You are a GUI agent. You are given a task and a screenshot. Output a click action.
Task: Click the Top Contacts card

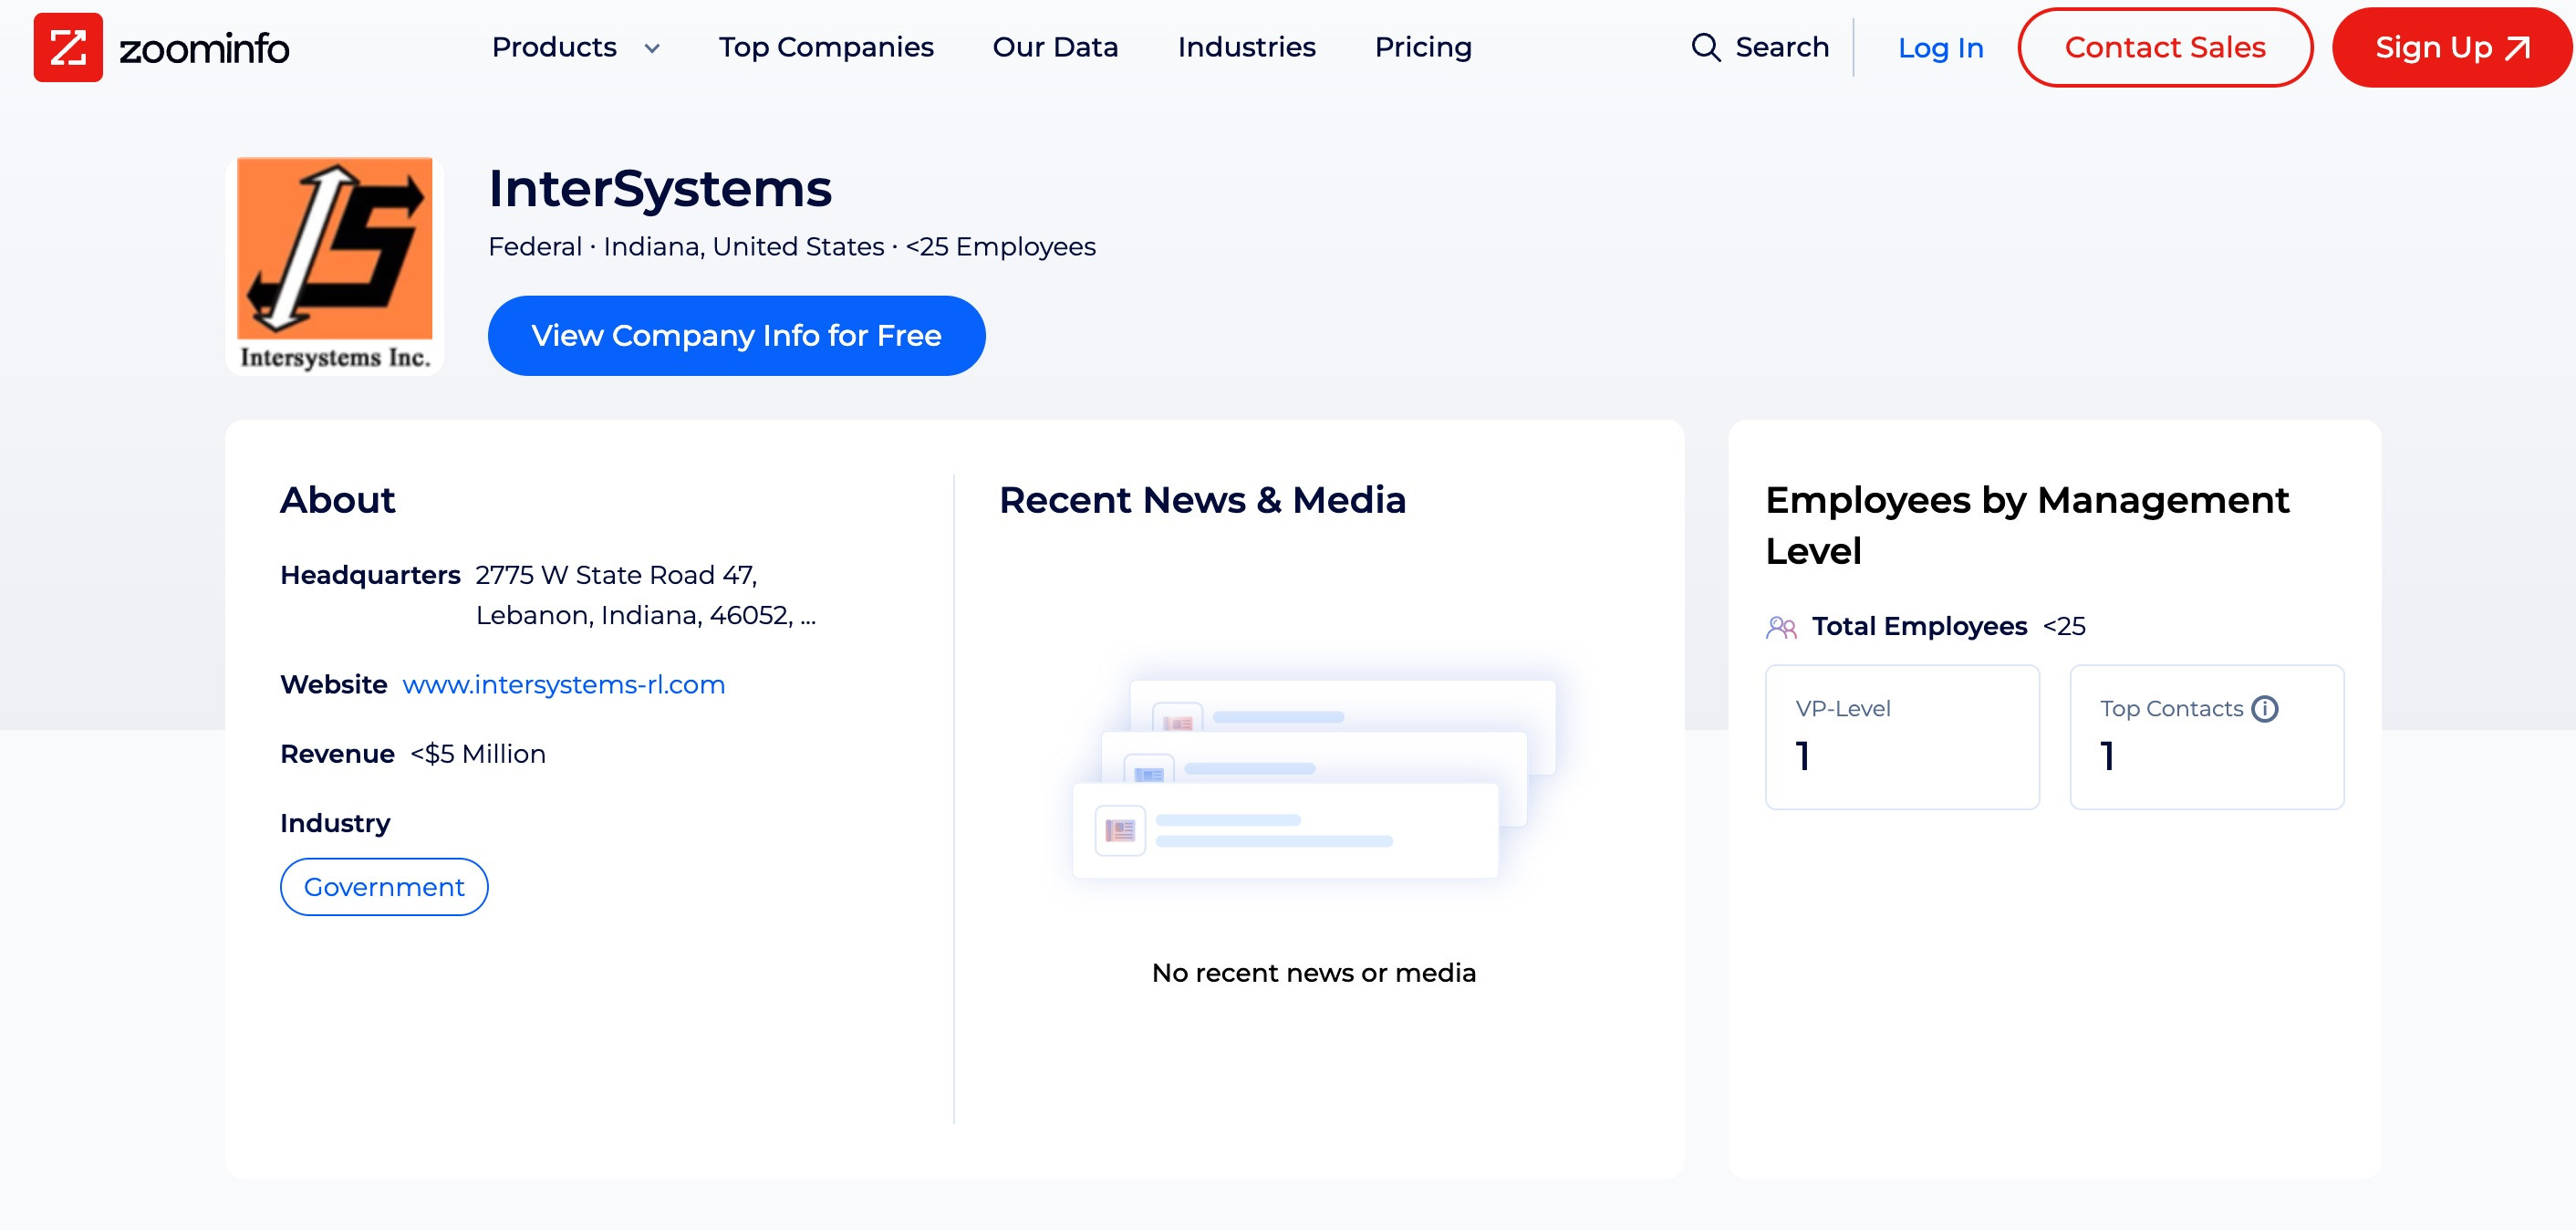pos(2207,737)
